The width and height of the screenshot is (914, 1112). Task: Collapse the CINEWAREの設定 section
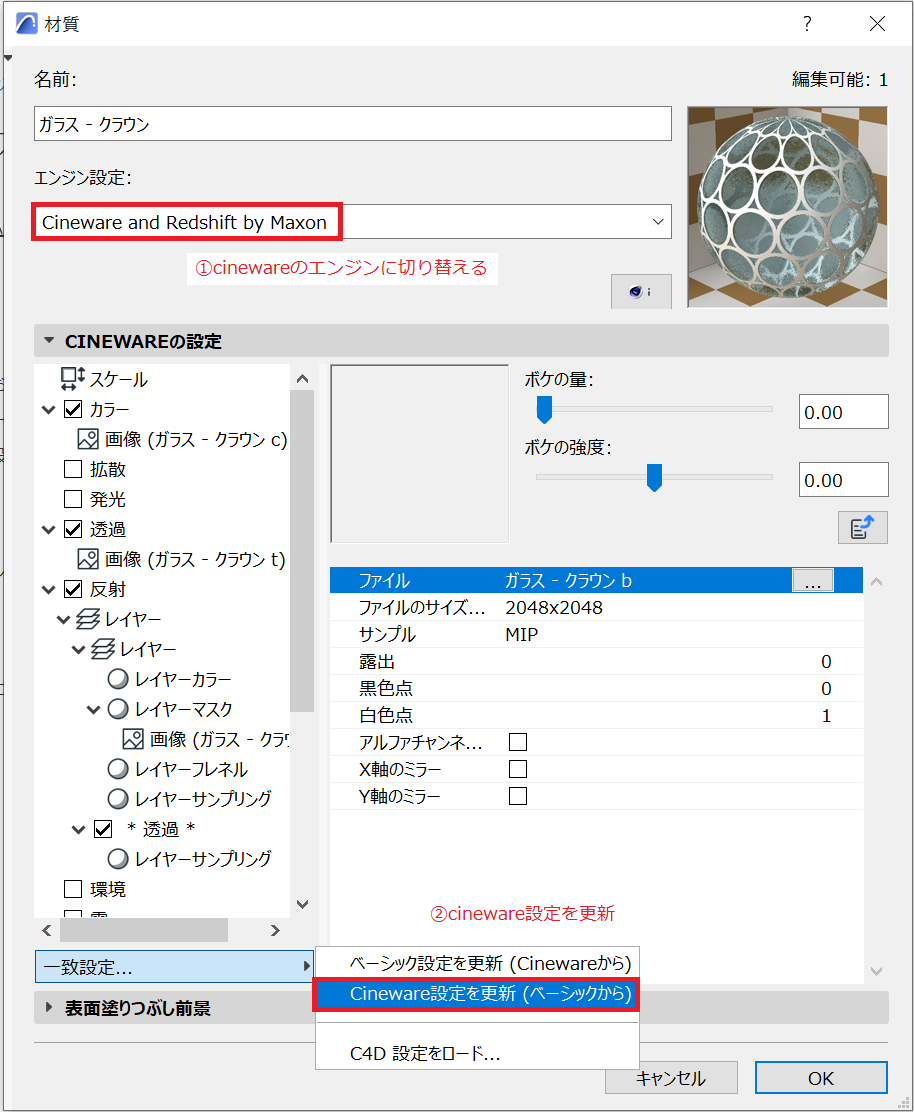(x=49, y=341)
